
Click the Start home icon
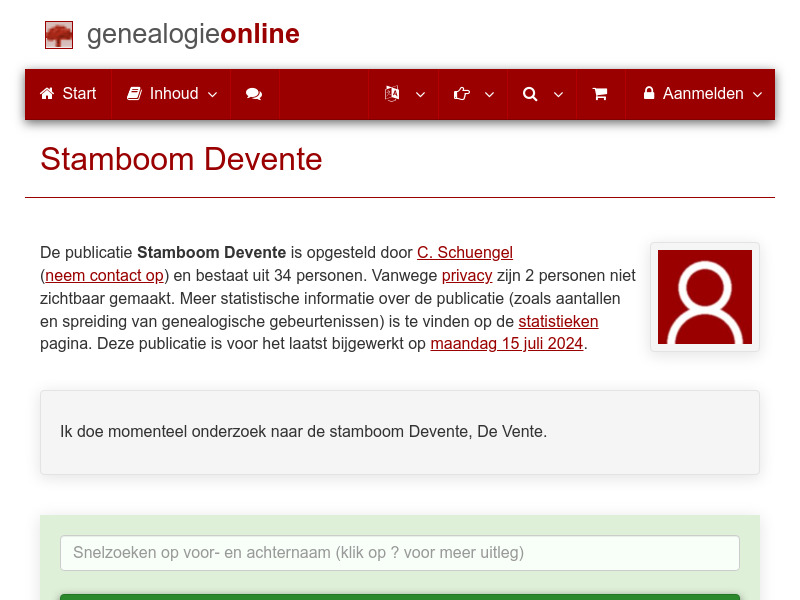[x=47, y=93]
